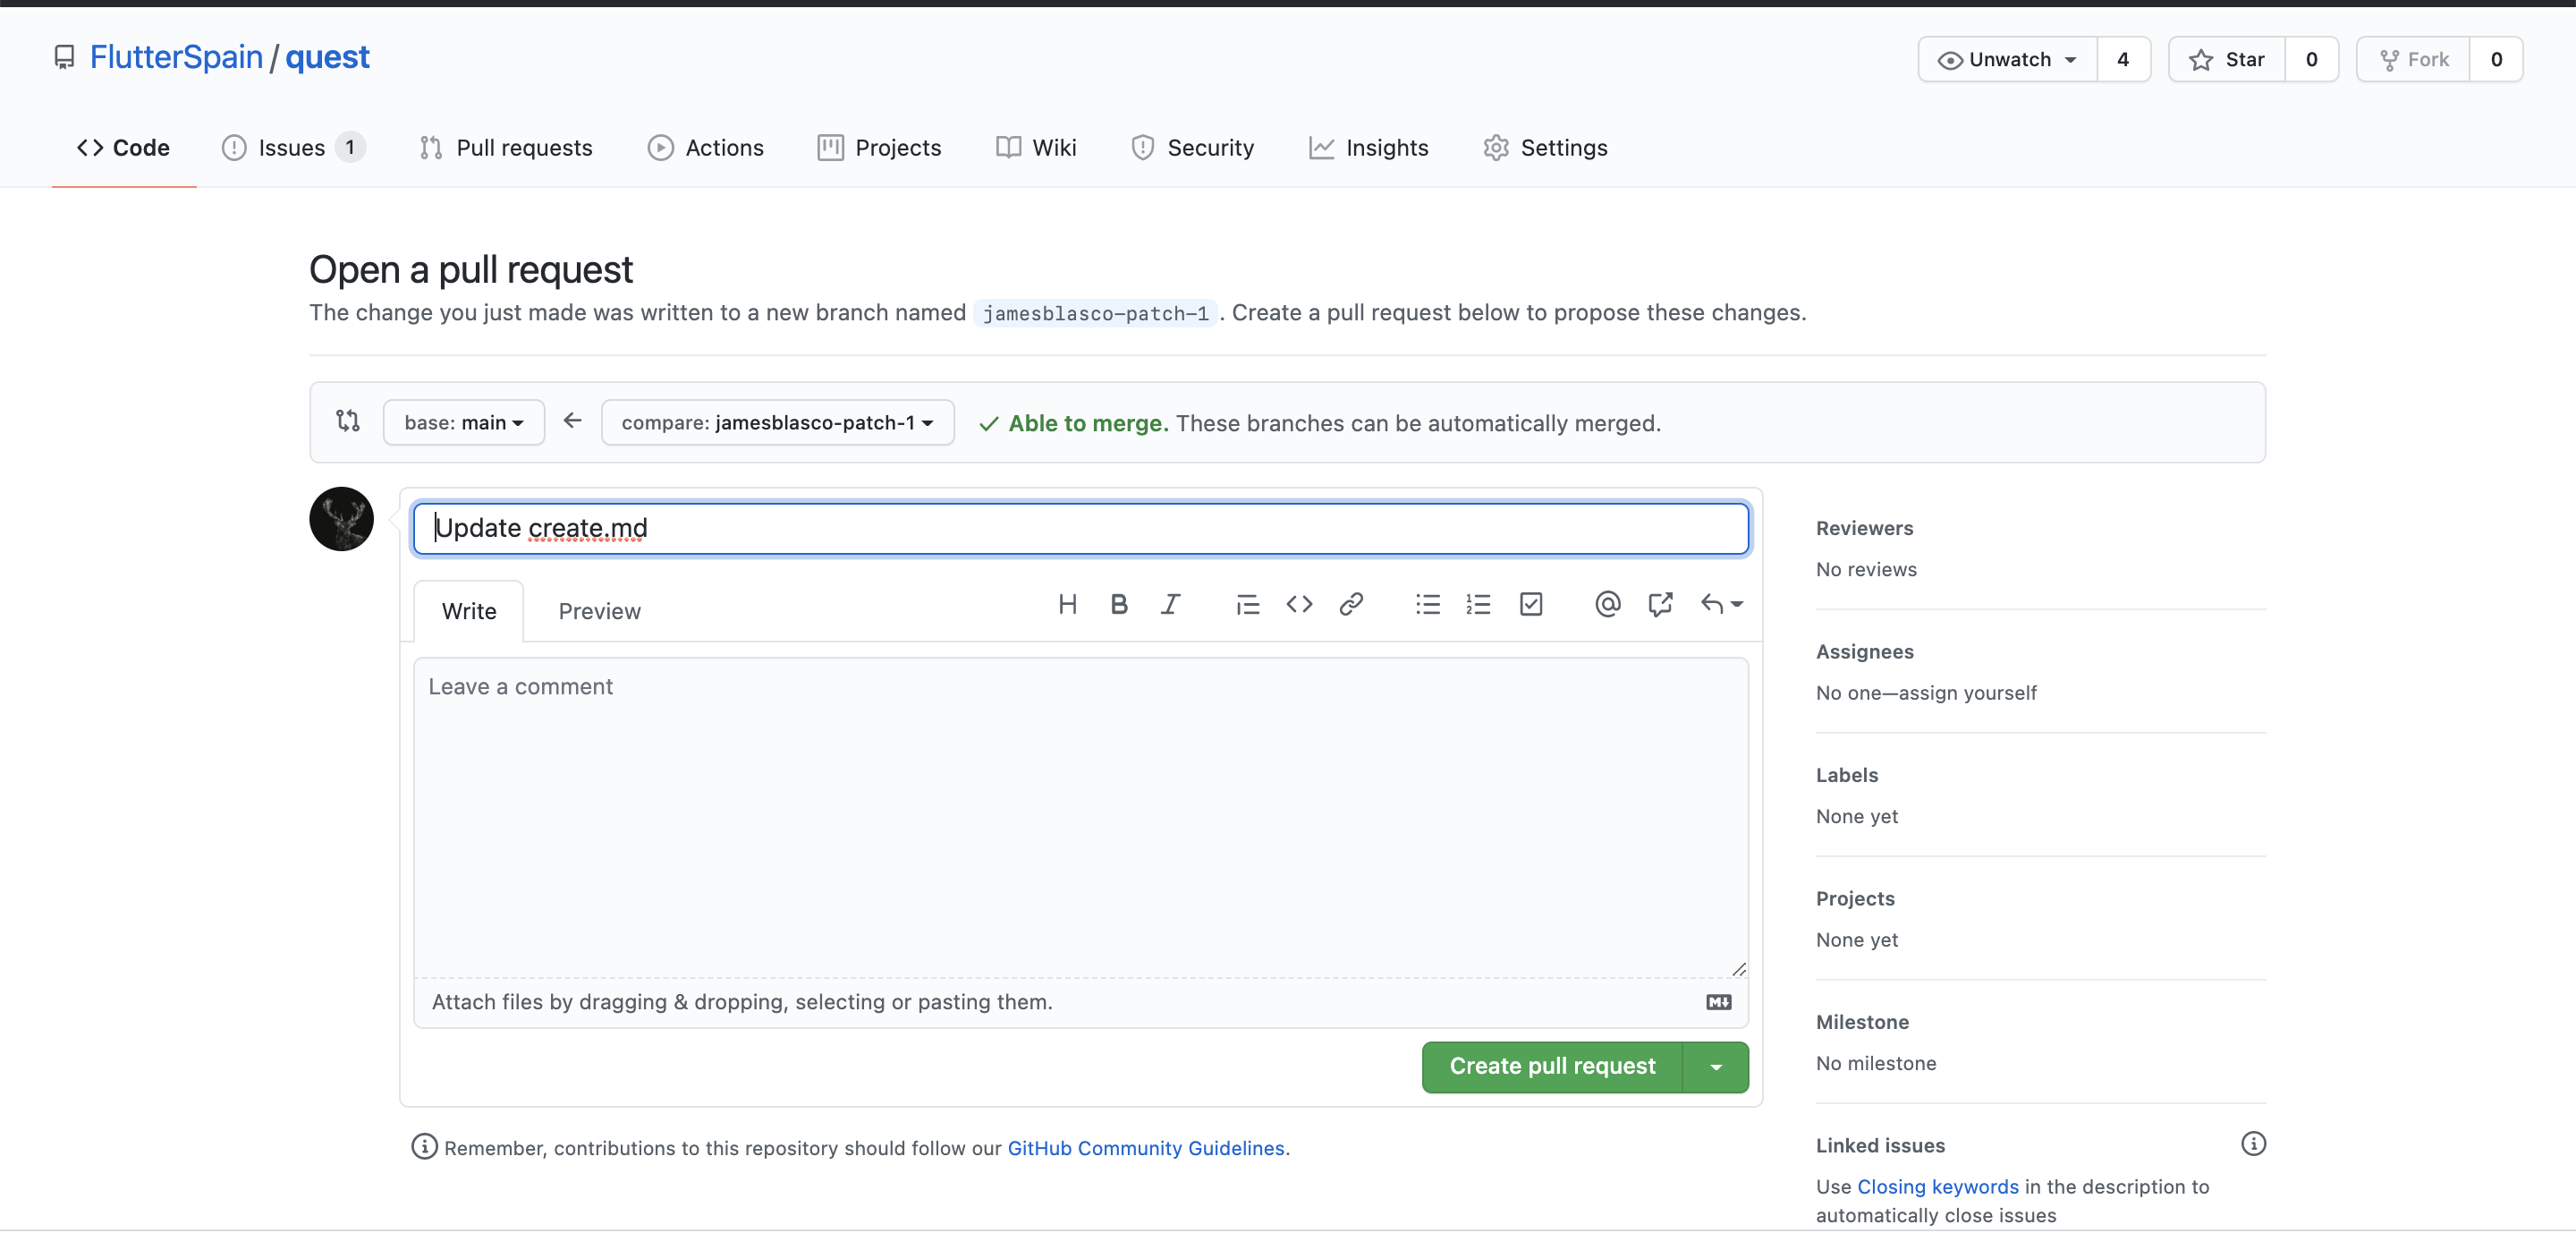Open the Reviewers sidebar section
Image resolution: width=2576 pixels, height=1233 pixels.
[1864, 528]
